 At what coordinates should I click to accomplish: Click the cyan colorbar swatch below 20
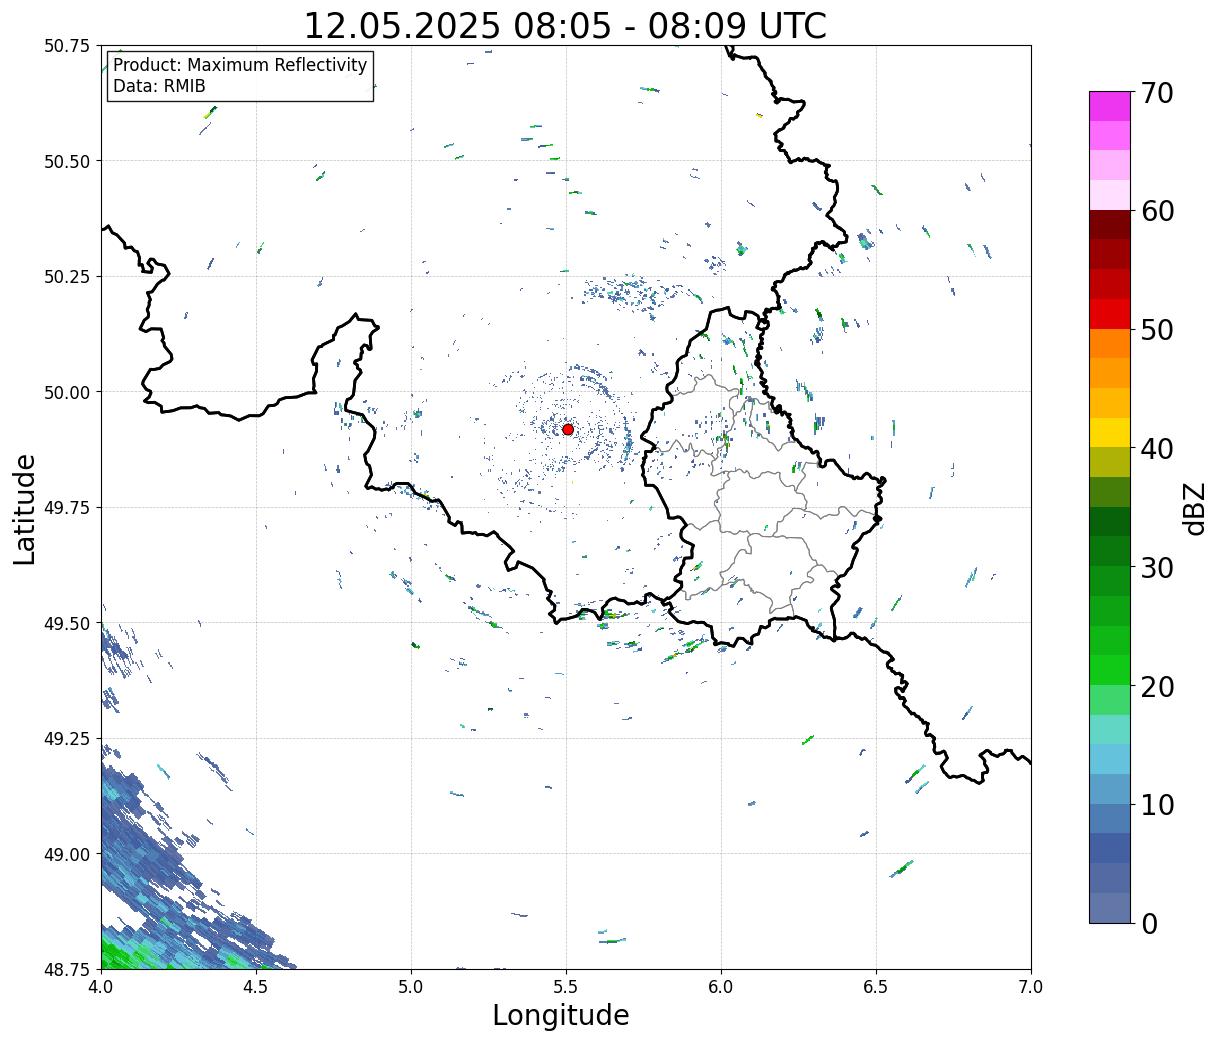[x=1109, y=729]
